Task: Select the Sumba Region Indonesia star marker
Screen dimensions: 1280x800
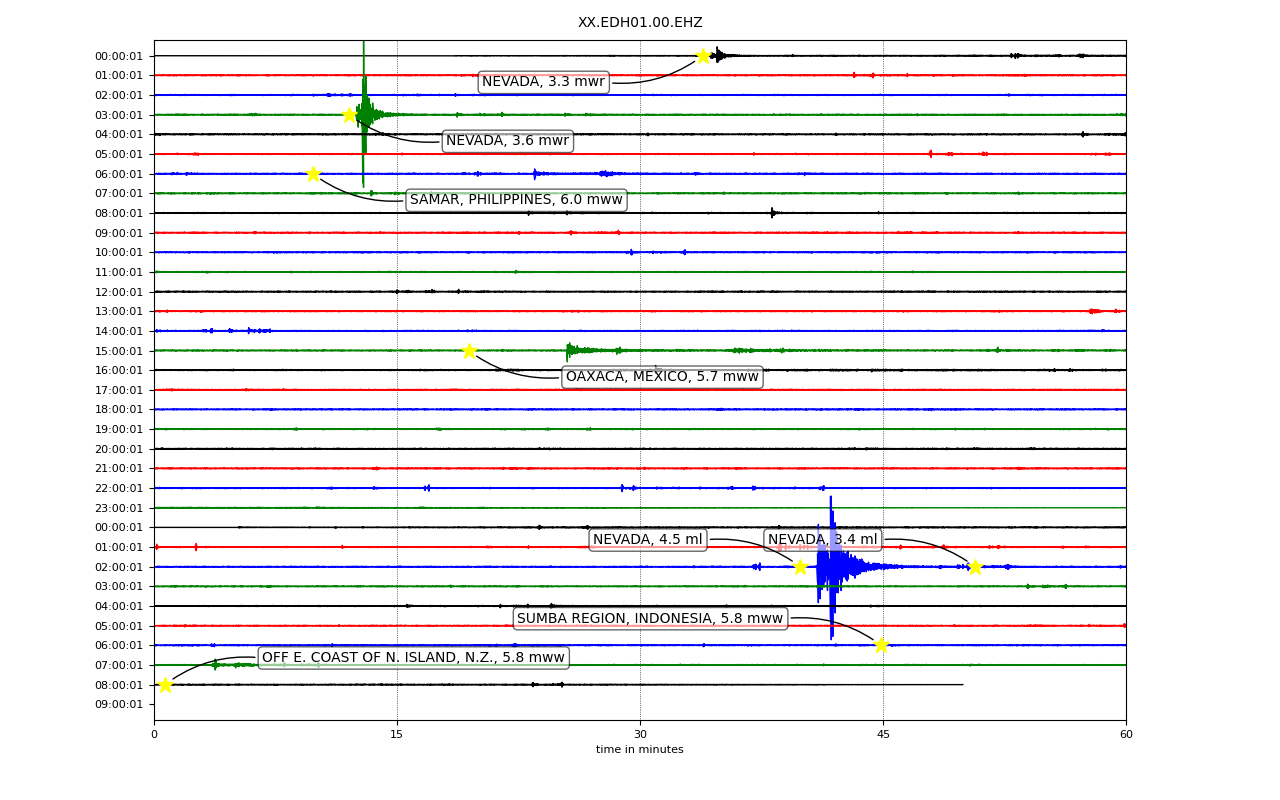Action: [881, 645]
